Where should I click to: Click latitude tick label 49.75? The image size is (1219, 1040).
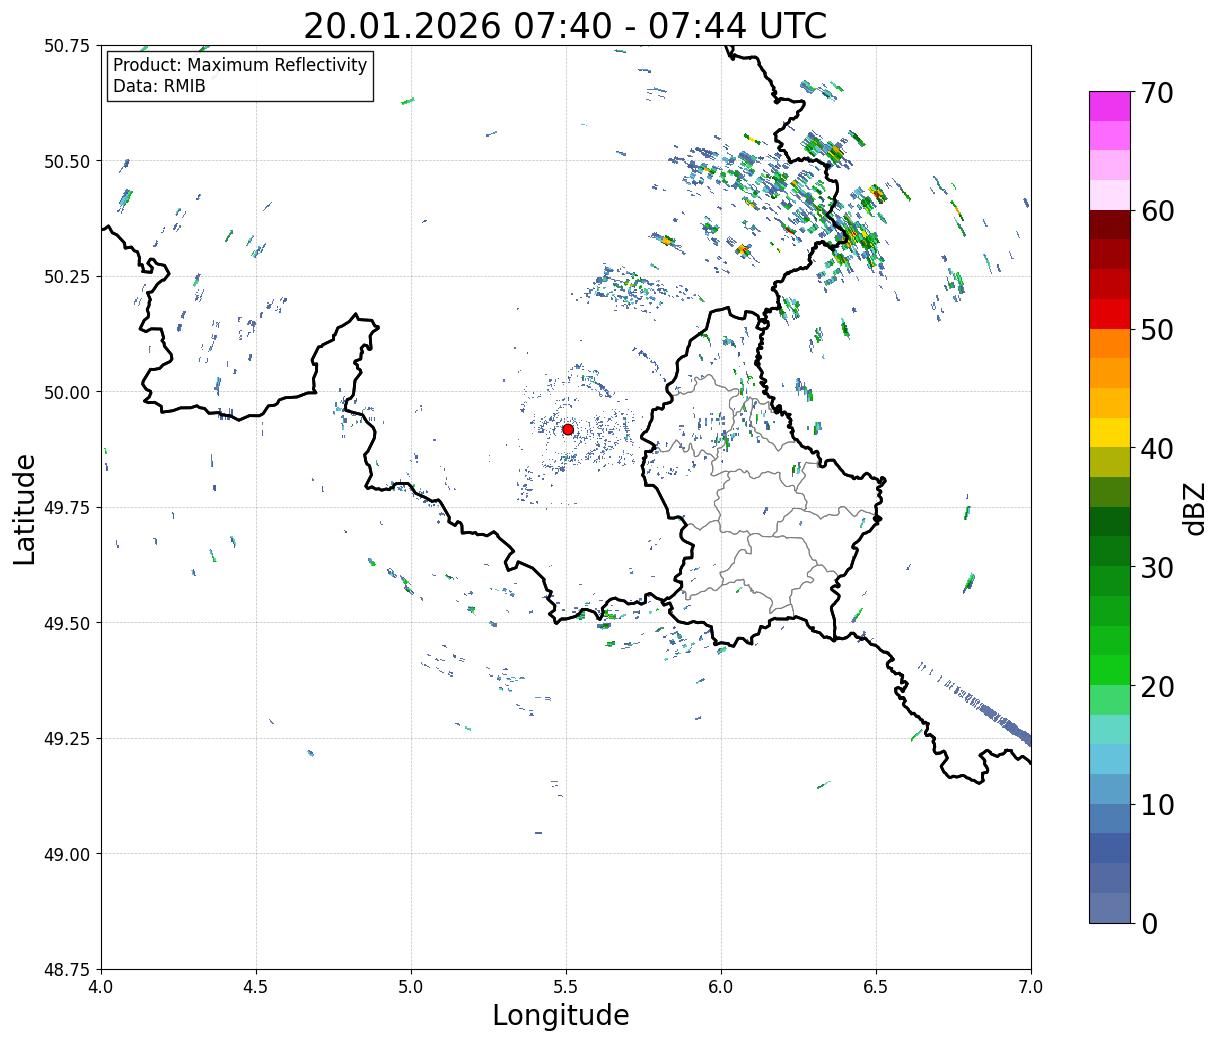pos(67,508)
